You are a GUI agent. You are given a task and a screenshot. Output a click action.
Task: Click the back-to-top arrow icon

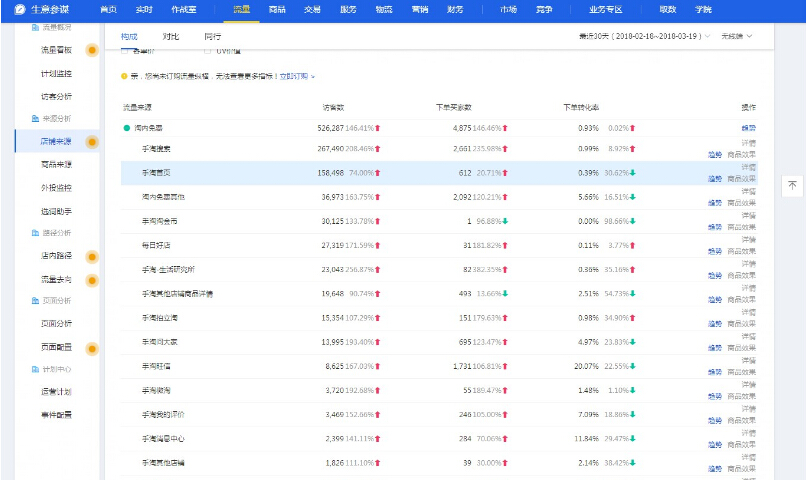pos(792,186)
